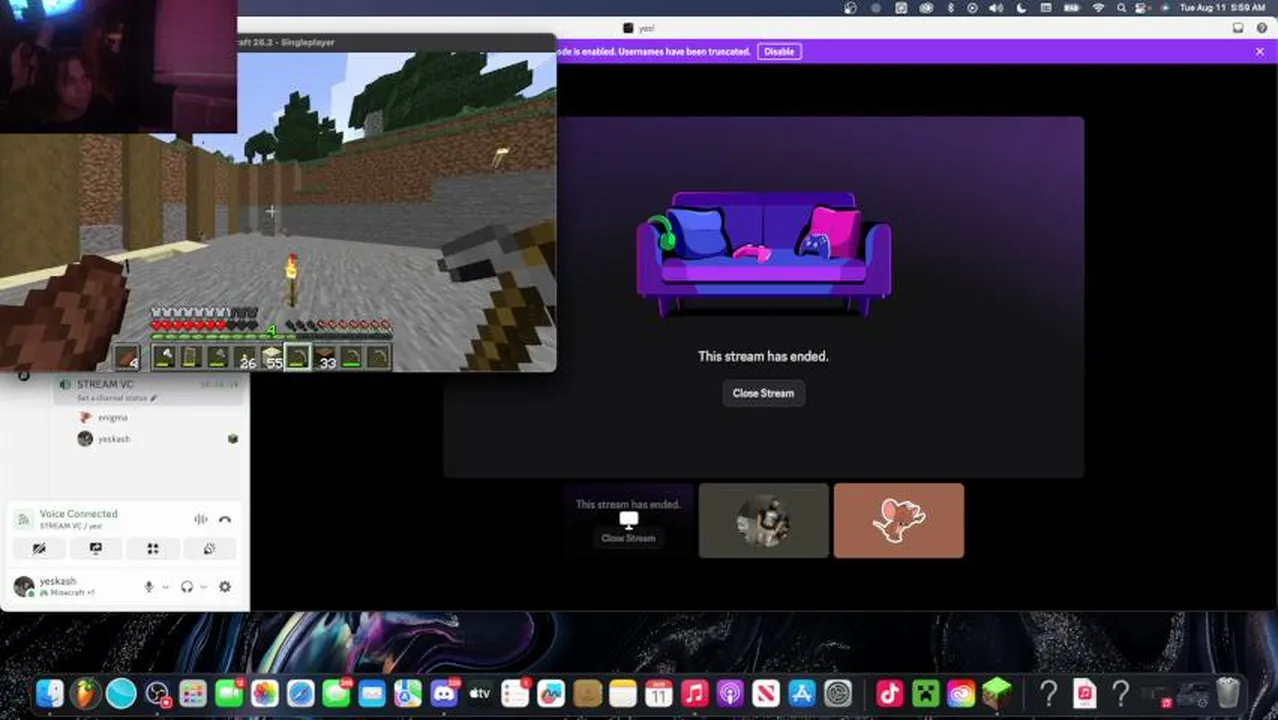Expand headphone output options arrow
This screenshot has height=720, width=1278.
pyautogui.click(x=203, y=587)
